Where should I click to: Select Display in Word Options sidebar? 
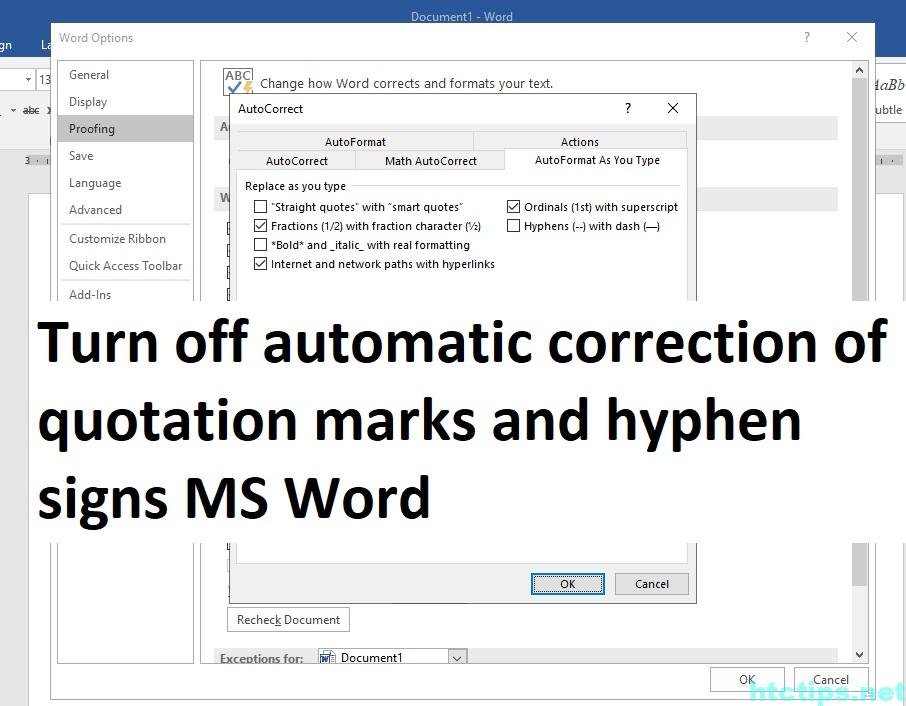(125, 102)
